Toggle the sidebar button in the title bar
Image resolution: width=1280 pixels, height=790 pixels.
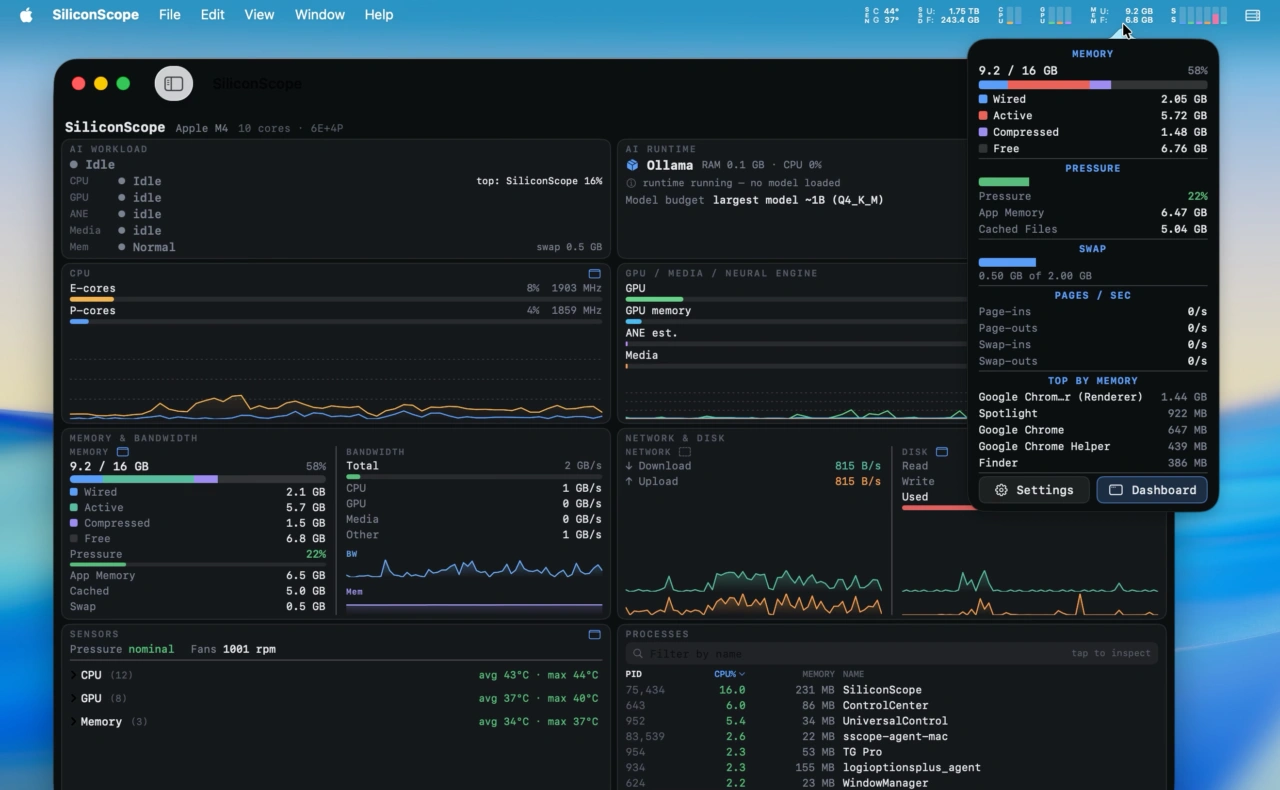[x=173, y=84]
